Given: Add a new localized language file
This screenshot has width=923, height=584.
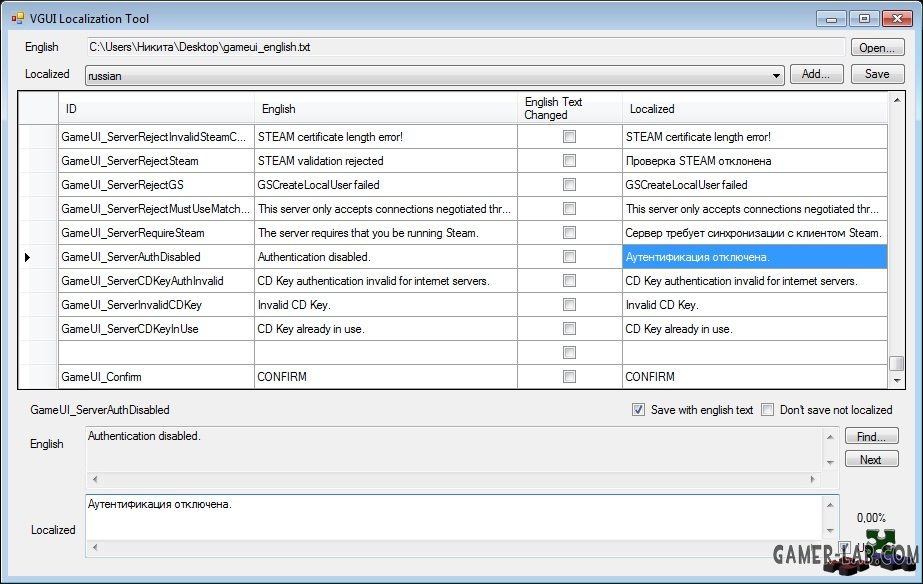Looking at the screenshot, I should click(816, 74).
